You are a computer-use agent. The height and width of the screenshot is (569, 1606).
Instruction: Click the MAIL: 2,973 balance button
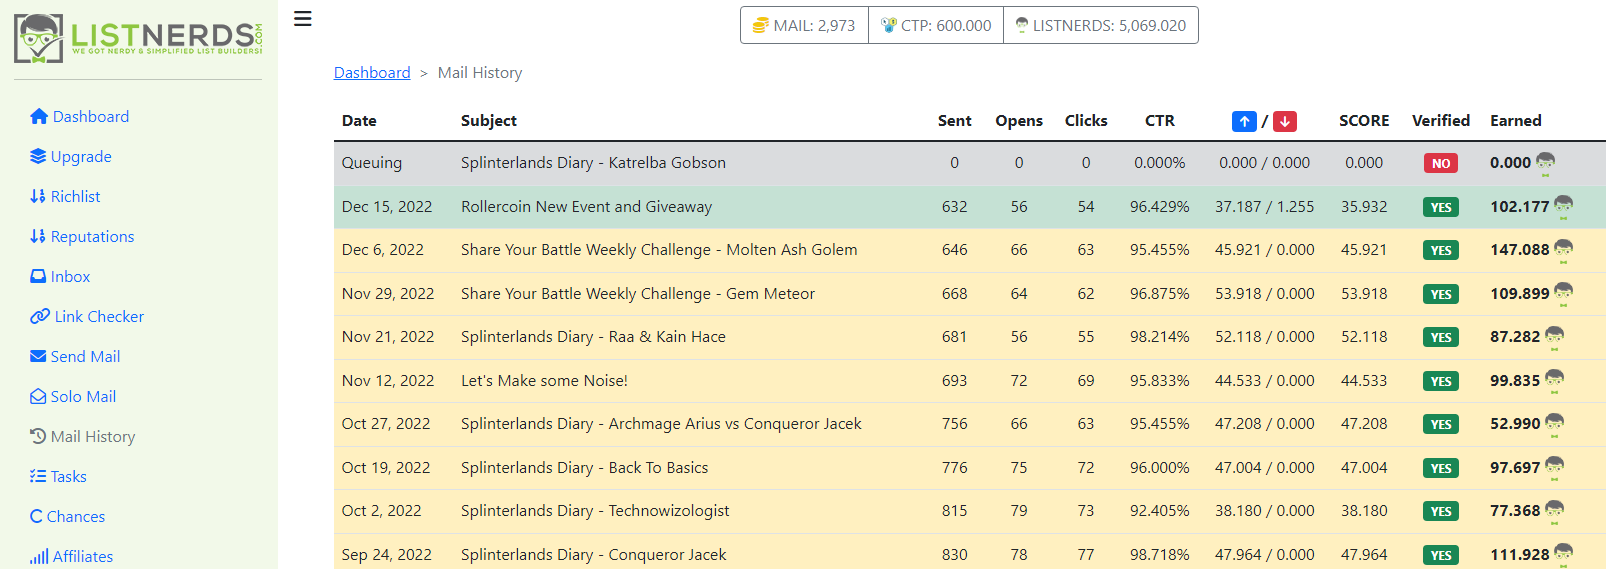pos(804,25)
